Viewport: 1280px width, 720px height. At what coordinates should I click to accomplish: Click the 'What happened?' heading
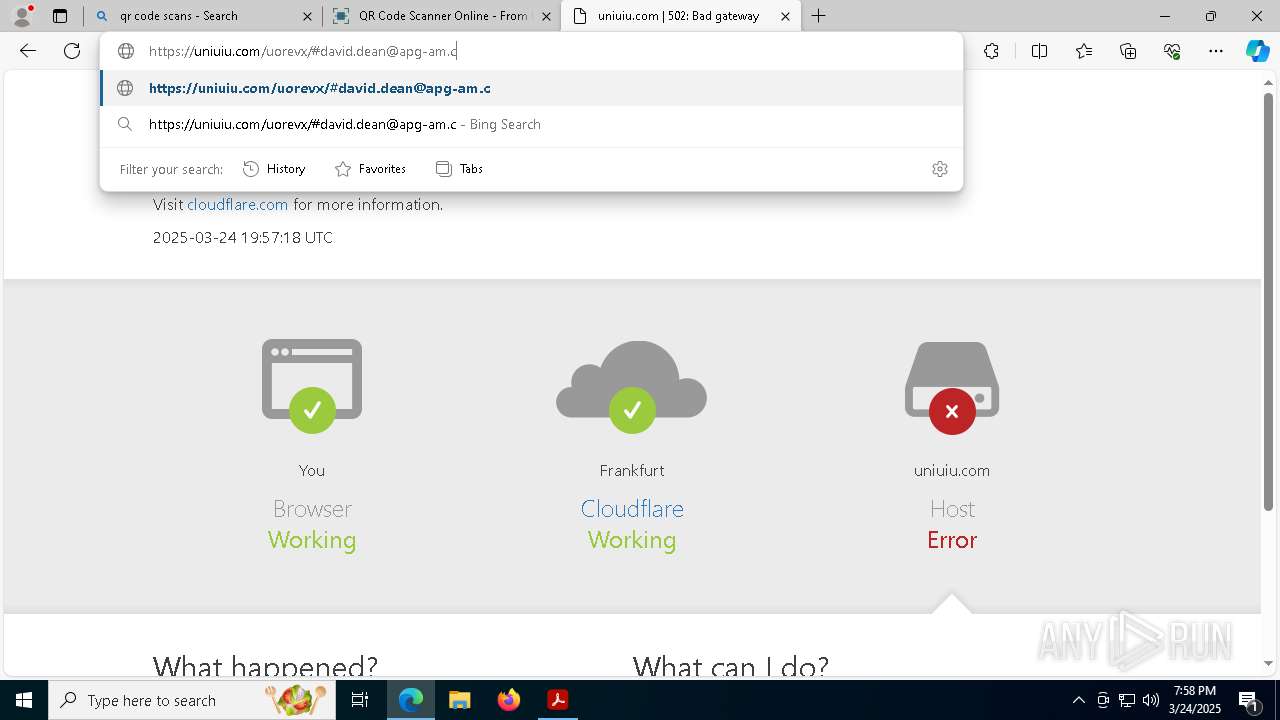click(265, 666)
